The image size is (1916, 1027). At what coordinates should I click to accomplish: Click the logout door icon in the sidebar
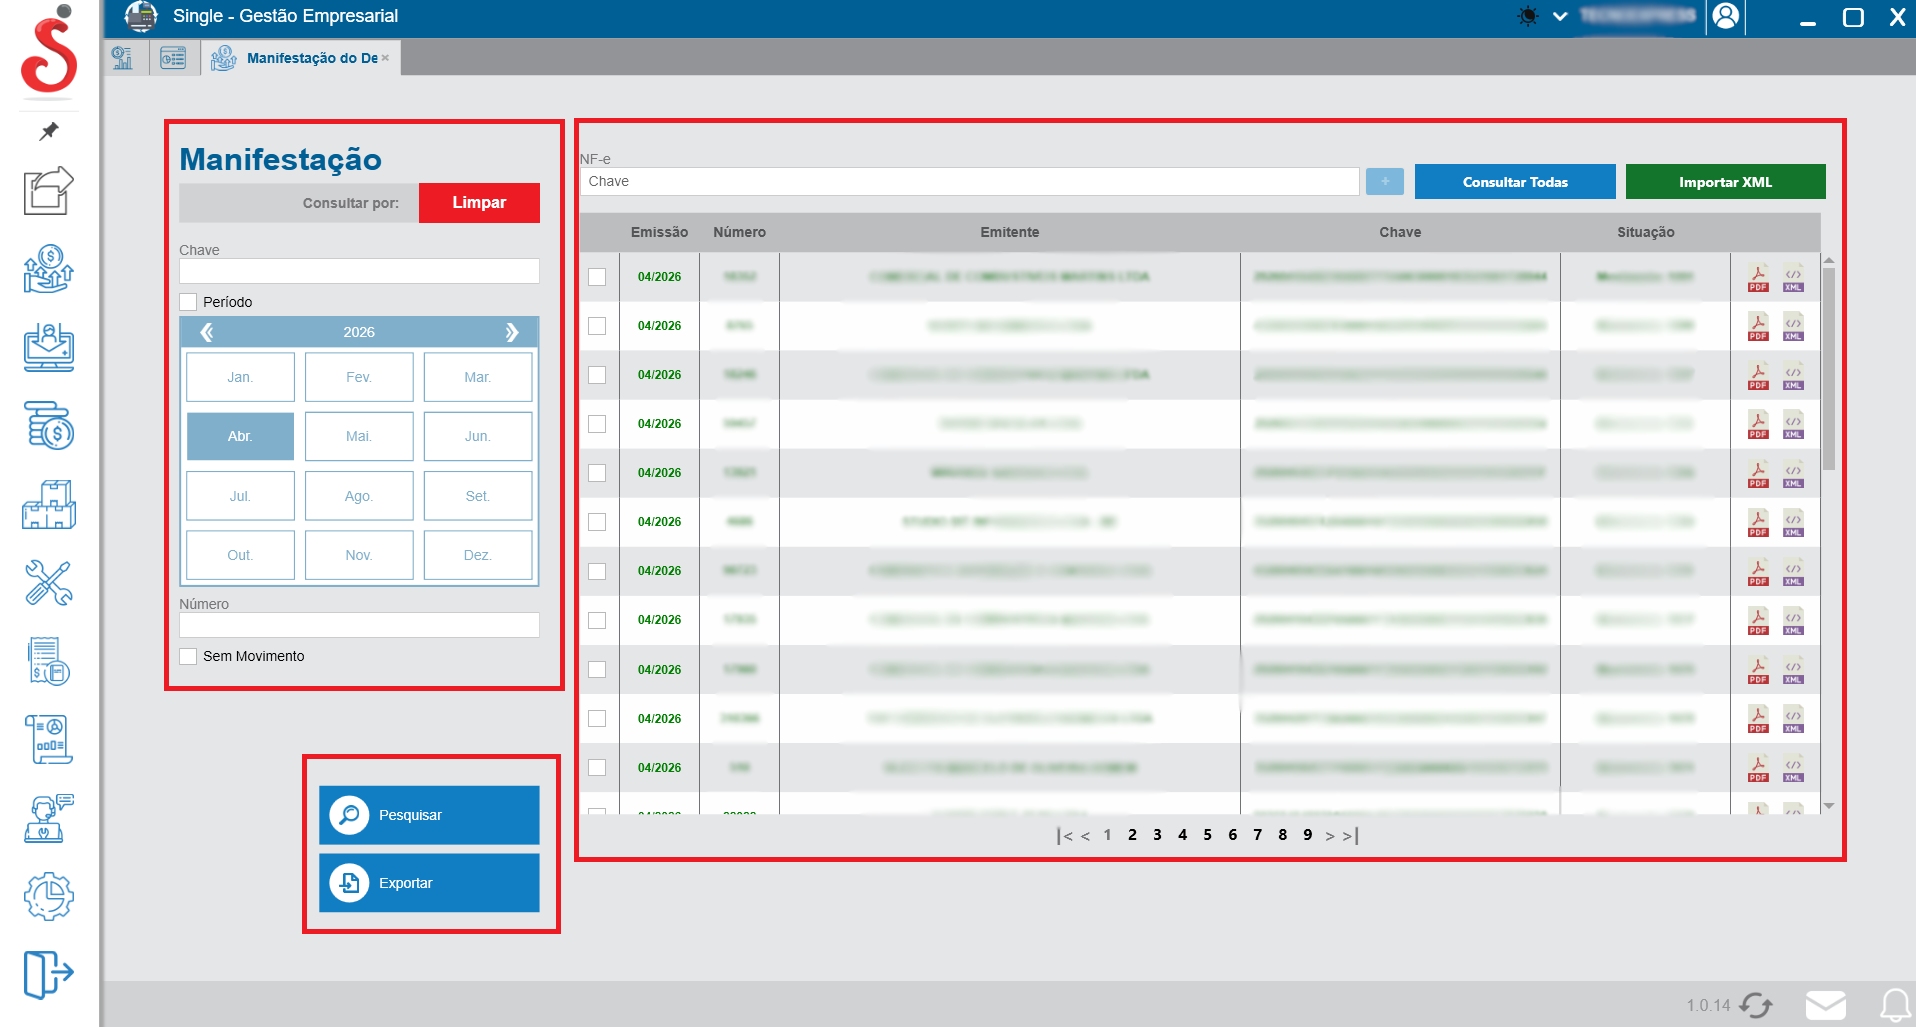[48, 973]
